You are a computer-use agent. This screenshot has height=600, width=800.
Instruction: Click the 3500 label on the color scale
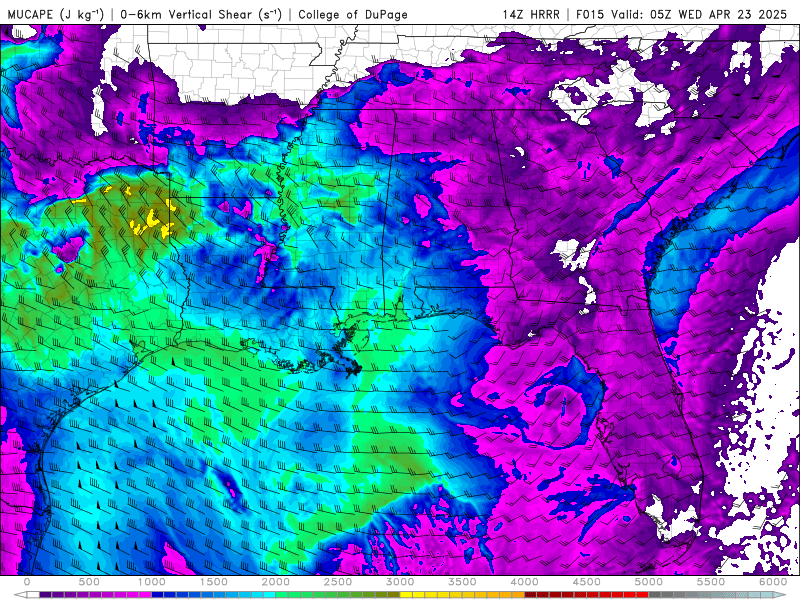pos(462,582)
